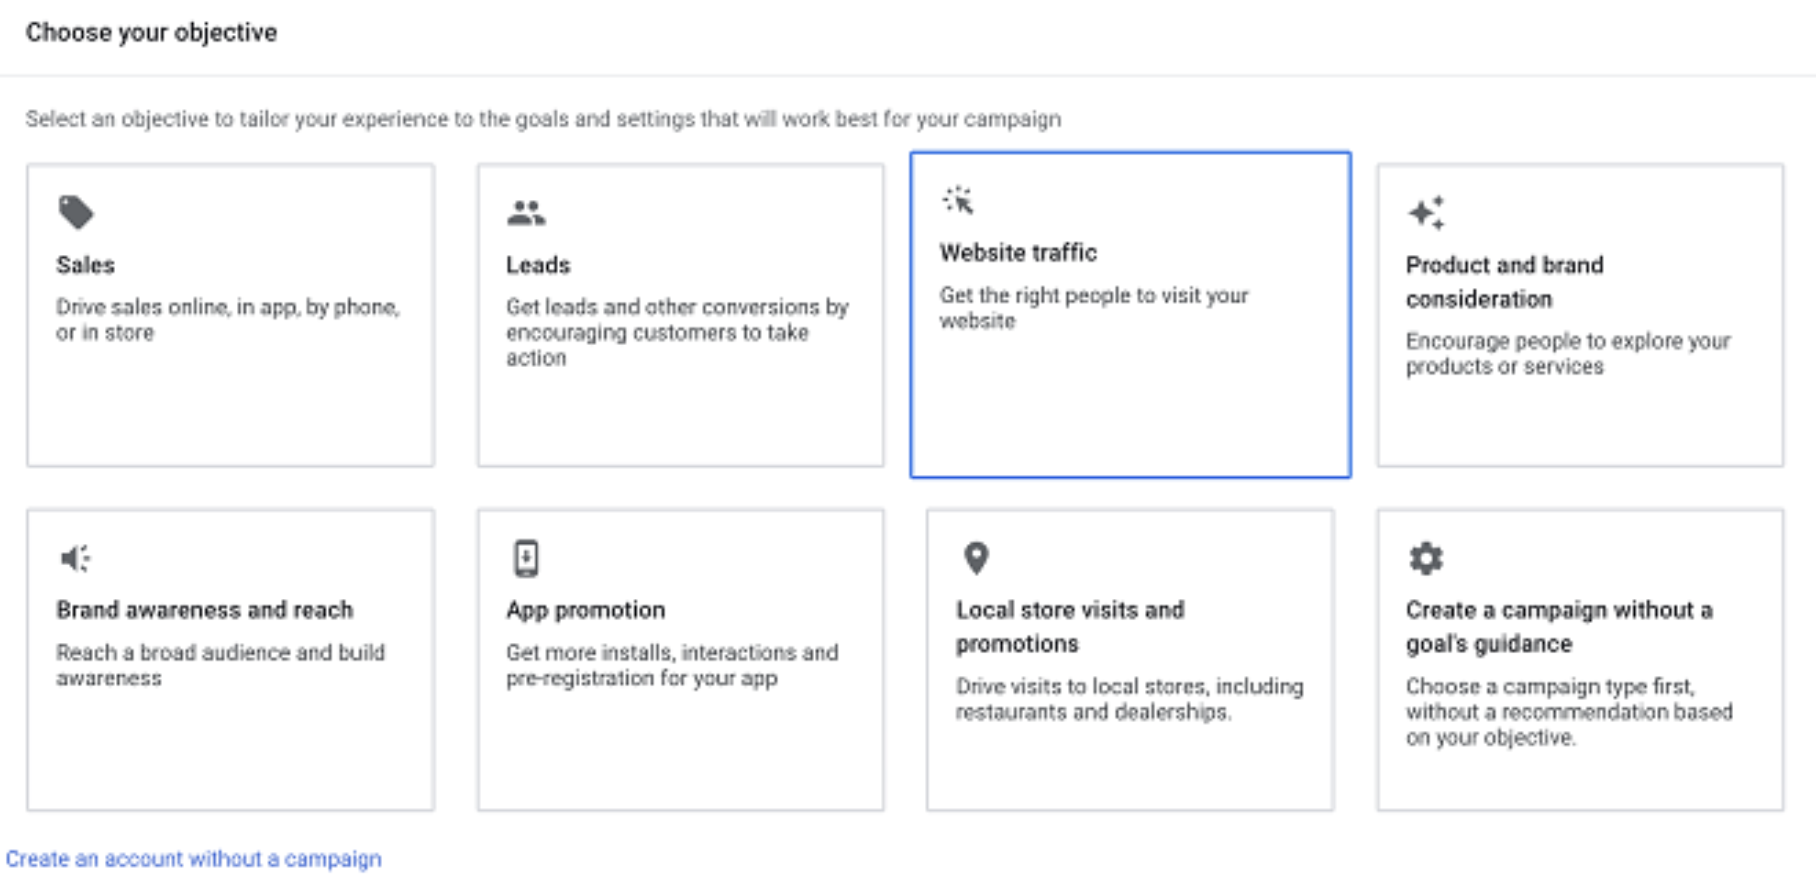The width and height of the screenshot is (1816, 892).
Task: Click description about restaurants and dealerships
Action: pos(1129,699)
